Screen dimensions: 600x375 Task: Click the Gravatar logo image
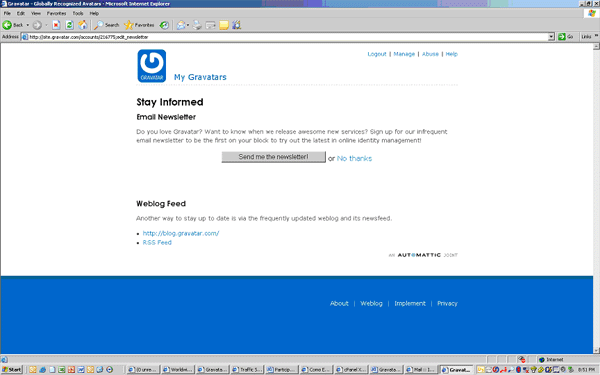[x=152, y=66]
